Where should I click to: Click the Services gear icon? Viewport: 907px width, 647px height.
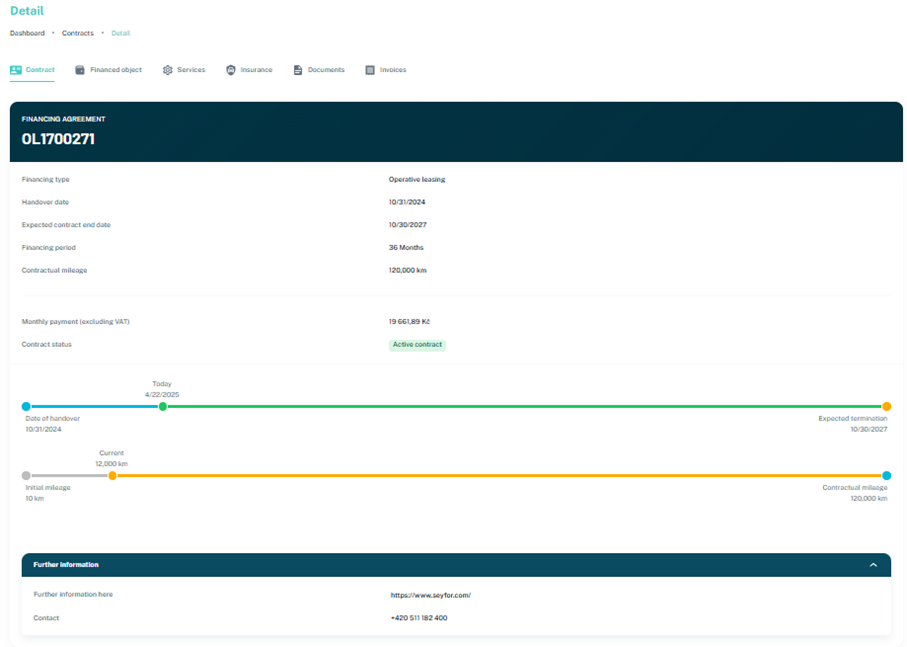coord(167,70)
